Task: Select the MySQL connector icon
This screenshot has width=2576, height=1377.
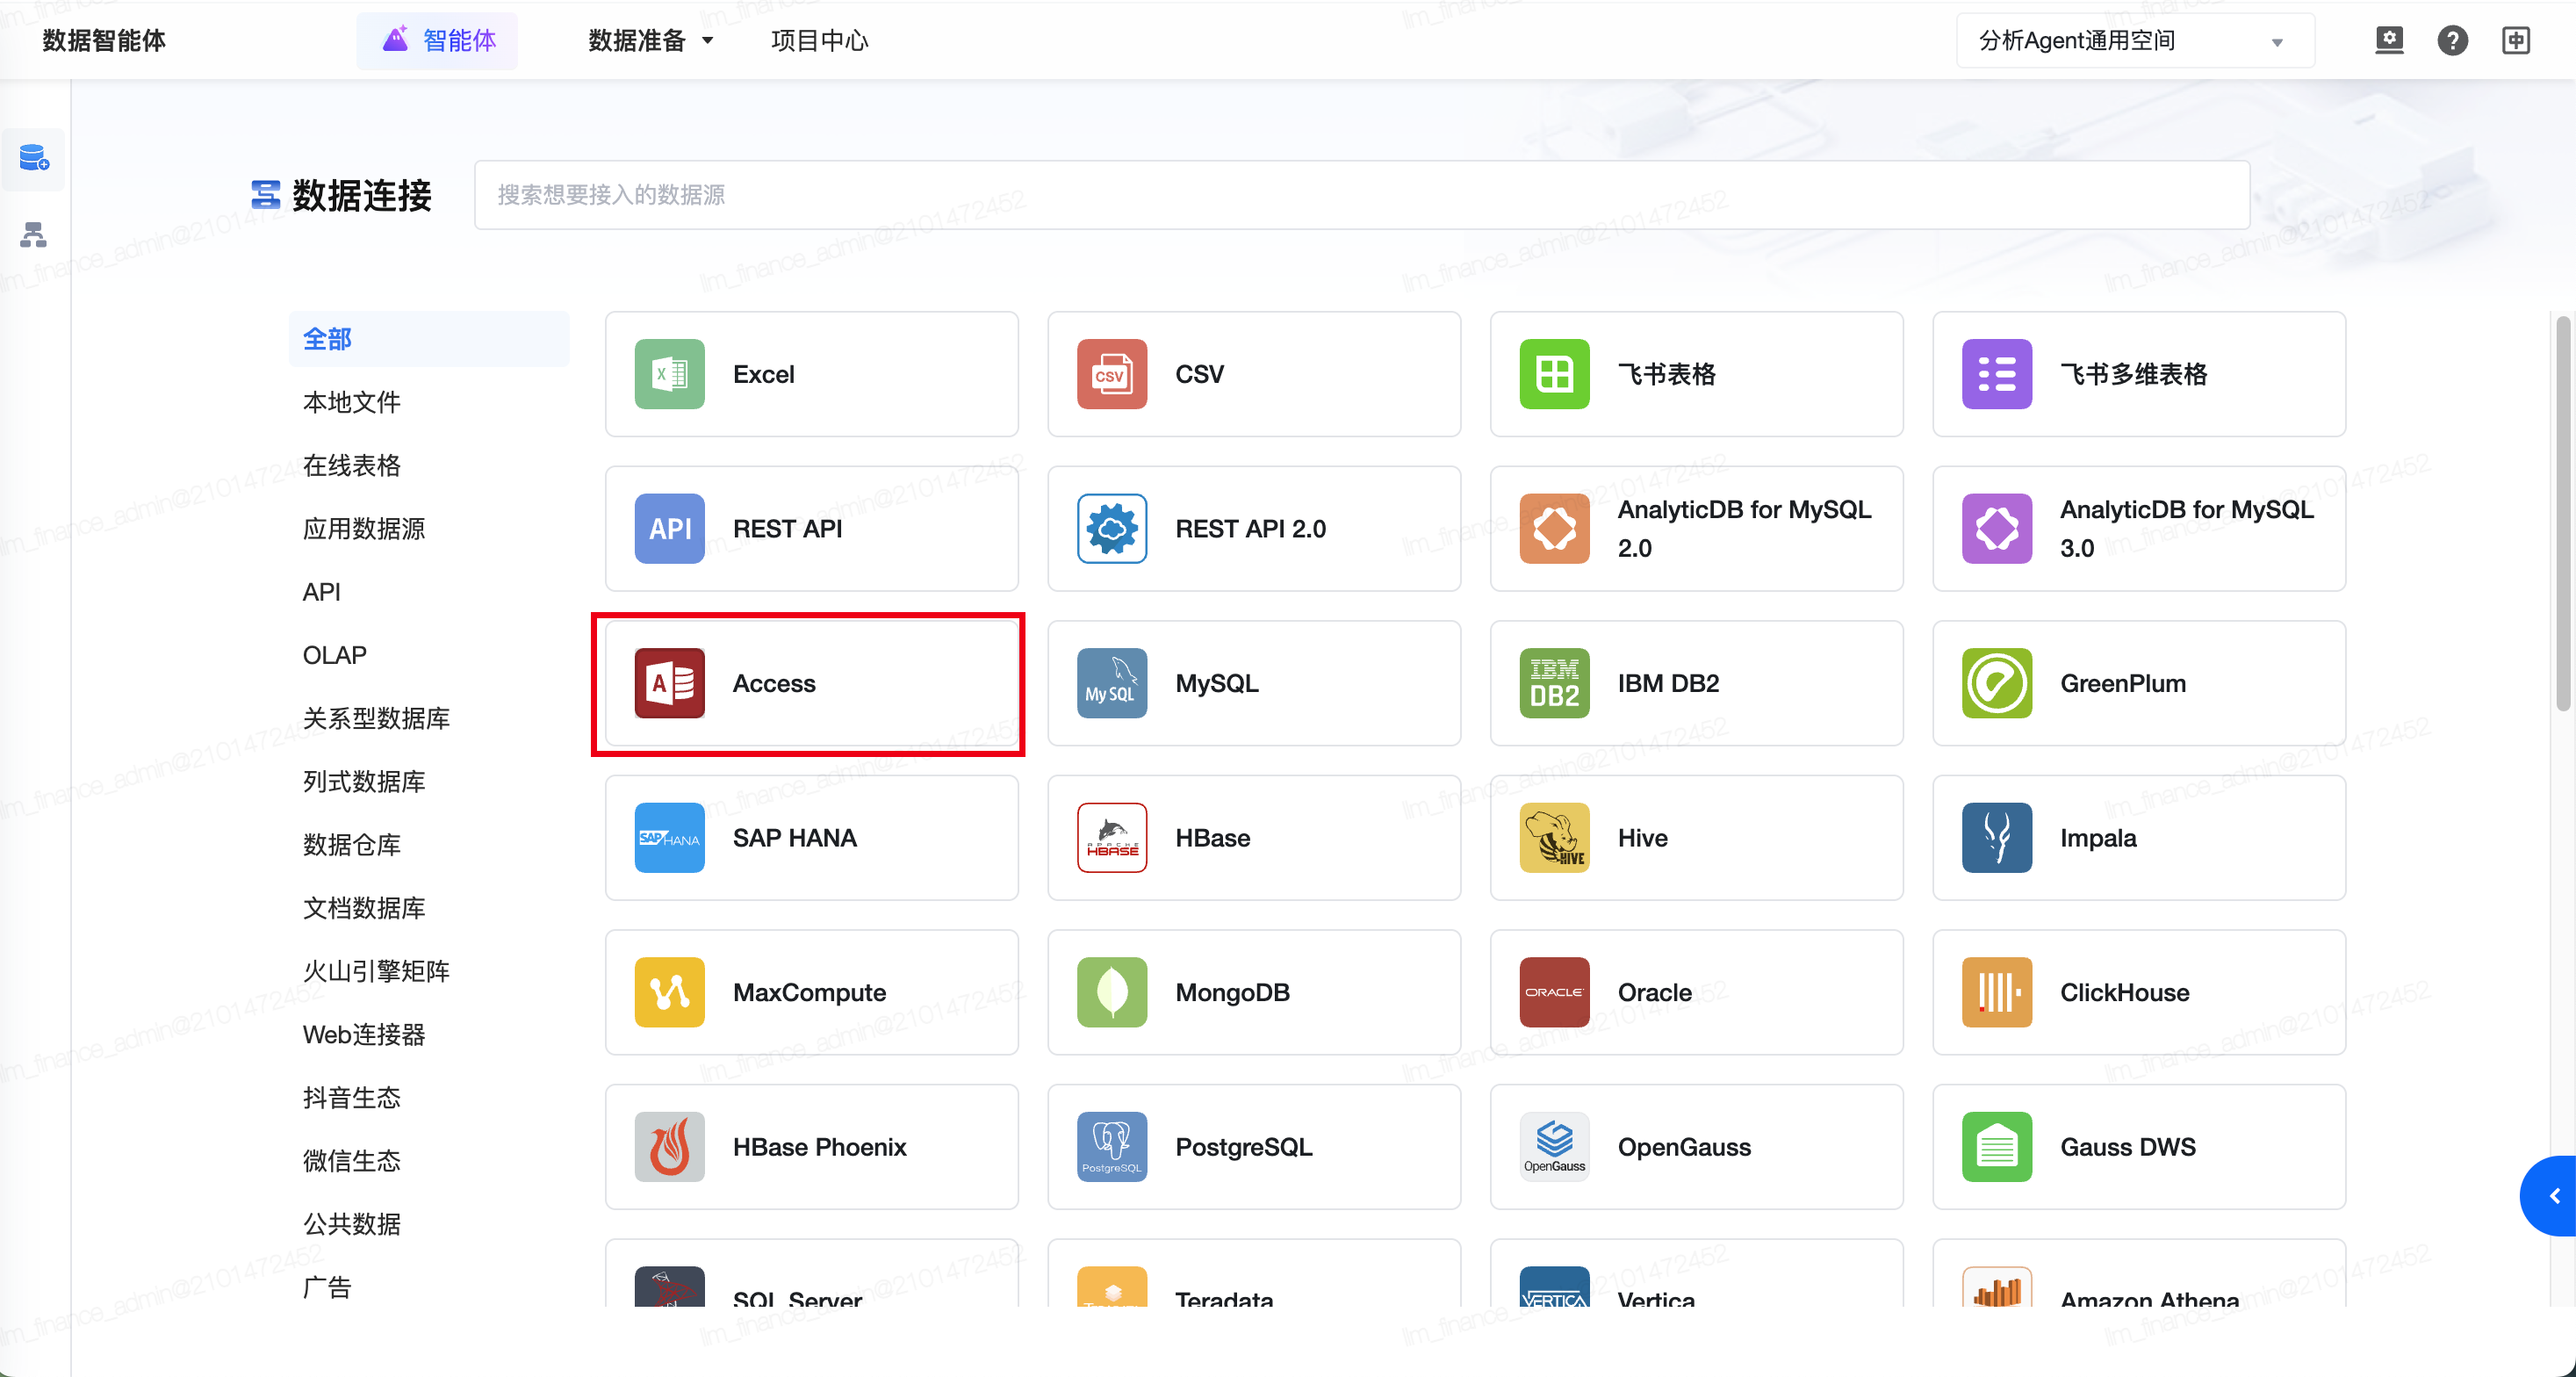Action: pyautogui.click(x=1111, y=683)
